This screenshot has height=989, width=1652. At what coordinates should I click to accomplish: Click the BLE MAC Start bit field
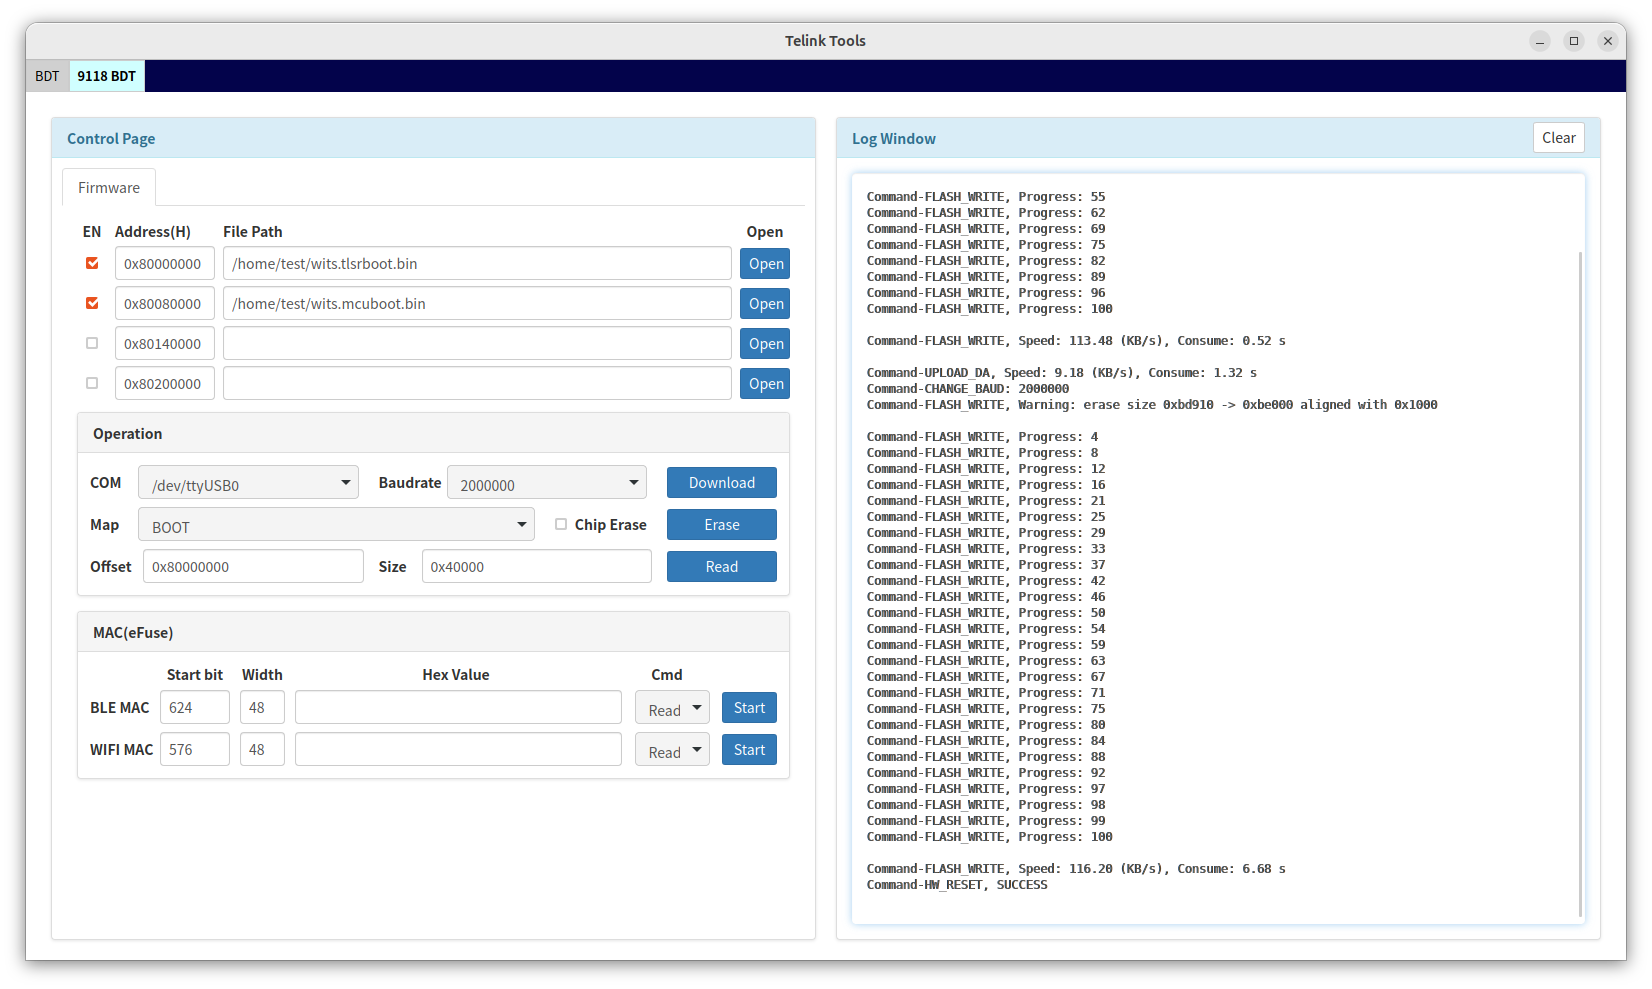195,708
